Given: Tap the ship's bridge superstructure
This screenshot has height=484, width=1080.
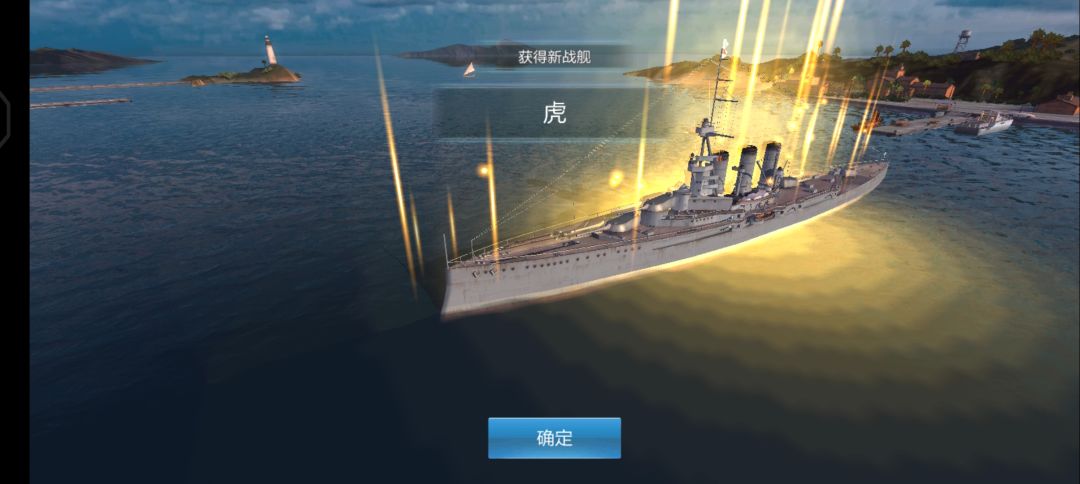Looking at the screenshot, I should click(706, 162).
